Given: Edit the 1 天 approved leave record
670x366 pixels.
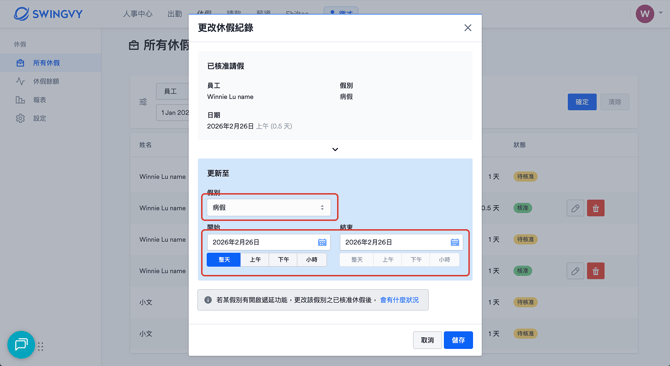Looking at the screenshot, I should pyautogui.click(x=575, y=271).
